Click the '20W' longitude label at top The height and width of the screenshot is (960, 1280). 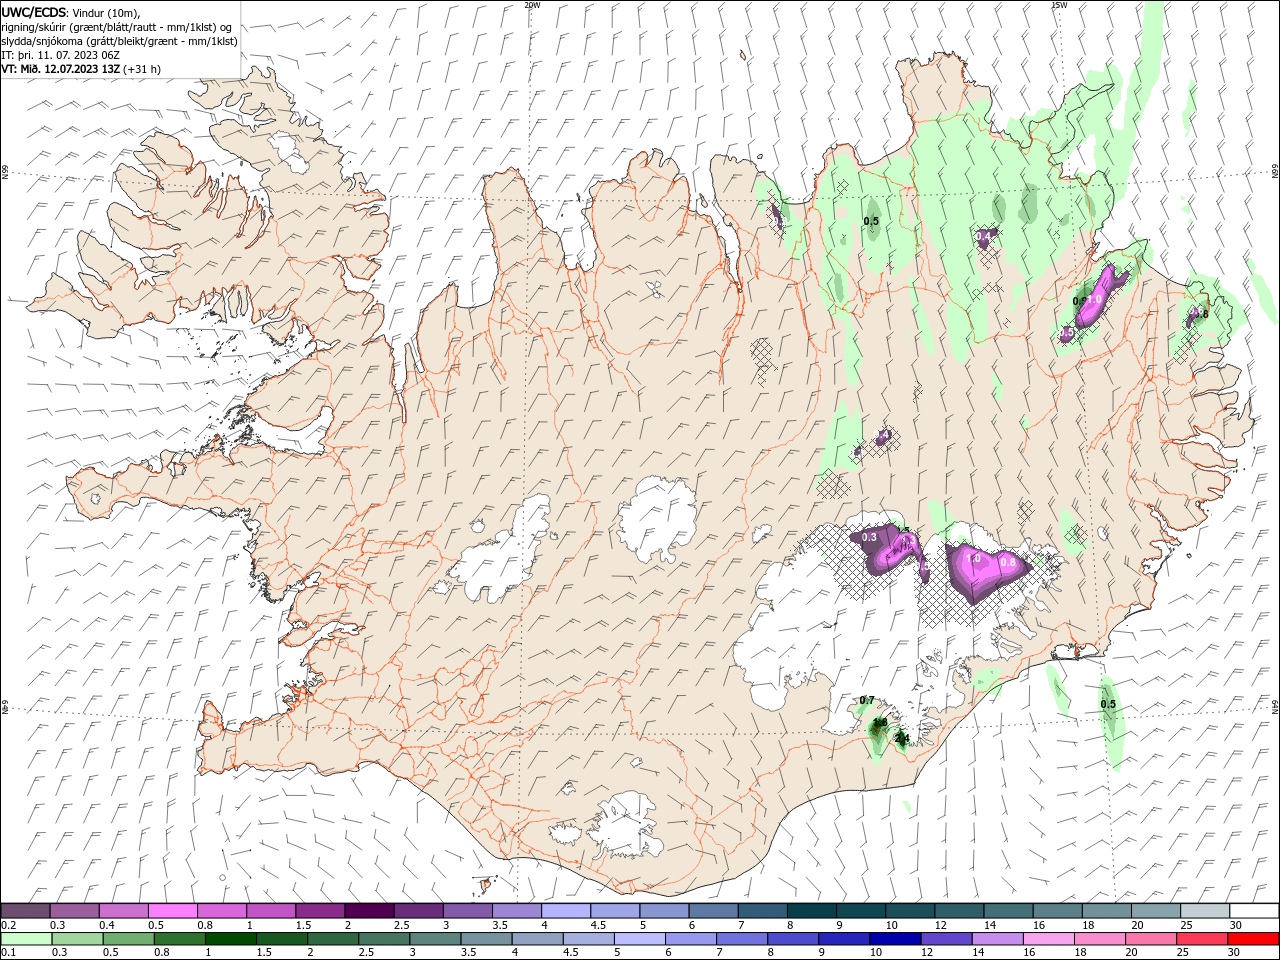(532, 4)
